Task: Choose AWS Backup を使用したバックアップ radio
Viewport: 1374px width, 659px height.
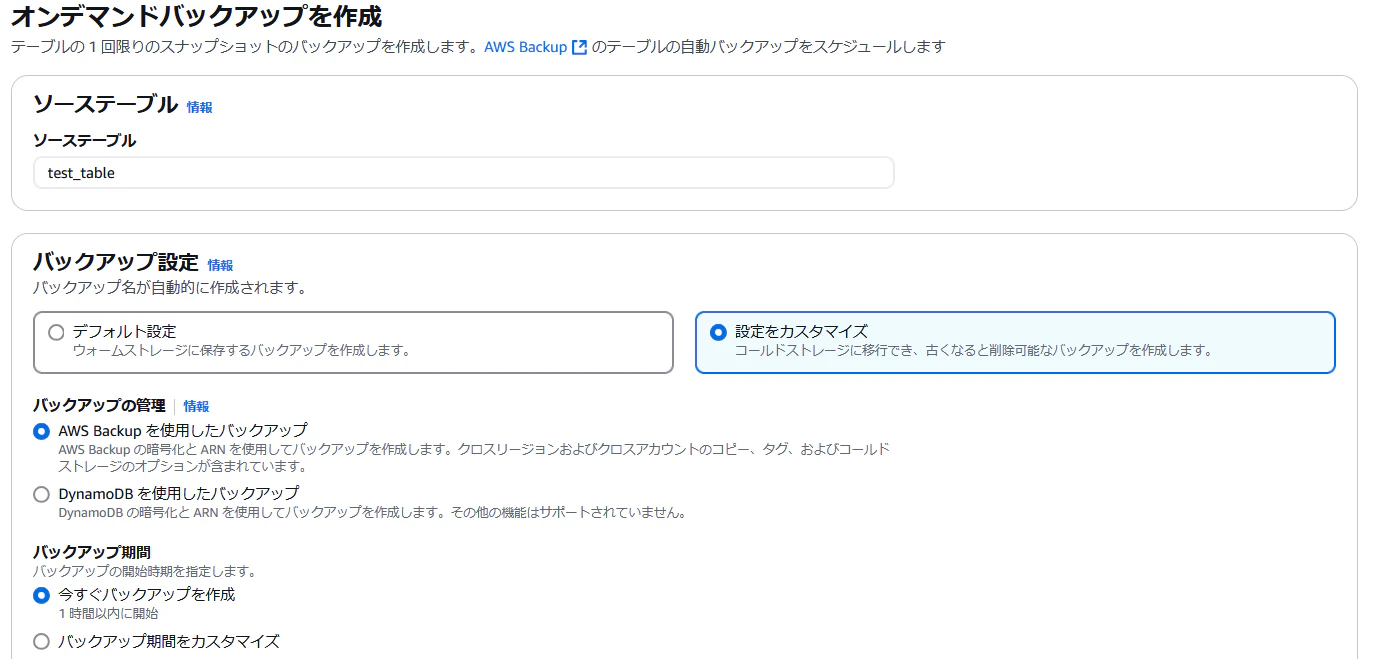Action: point(41,432)
